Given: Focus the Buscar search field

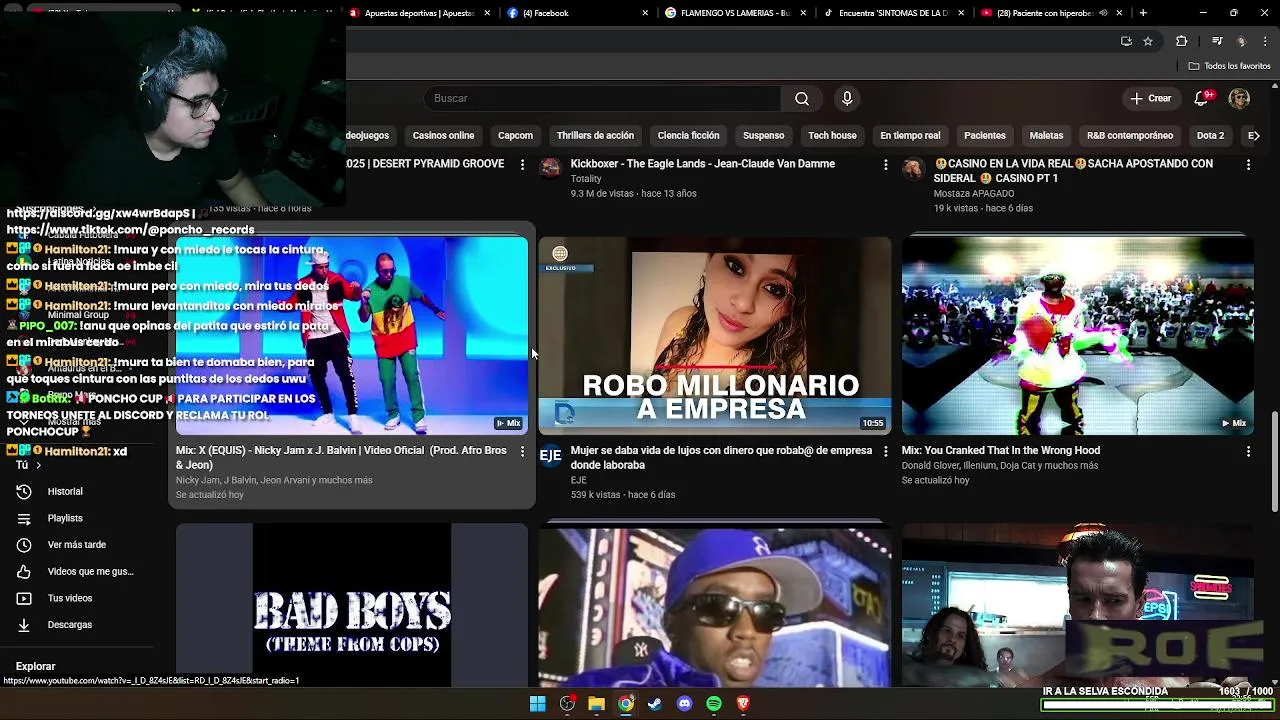Looking at the screenshot, I should click(x=603, y=98).
